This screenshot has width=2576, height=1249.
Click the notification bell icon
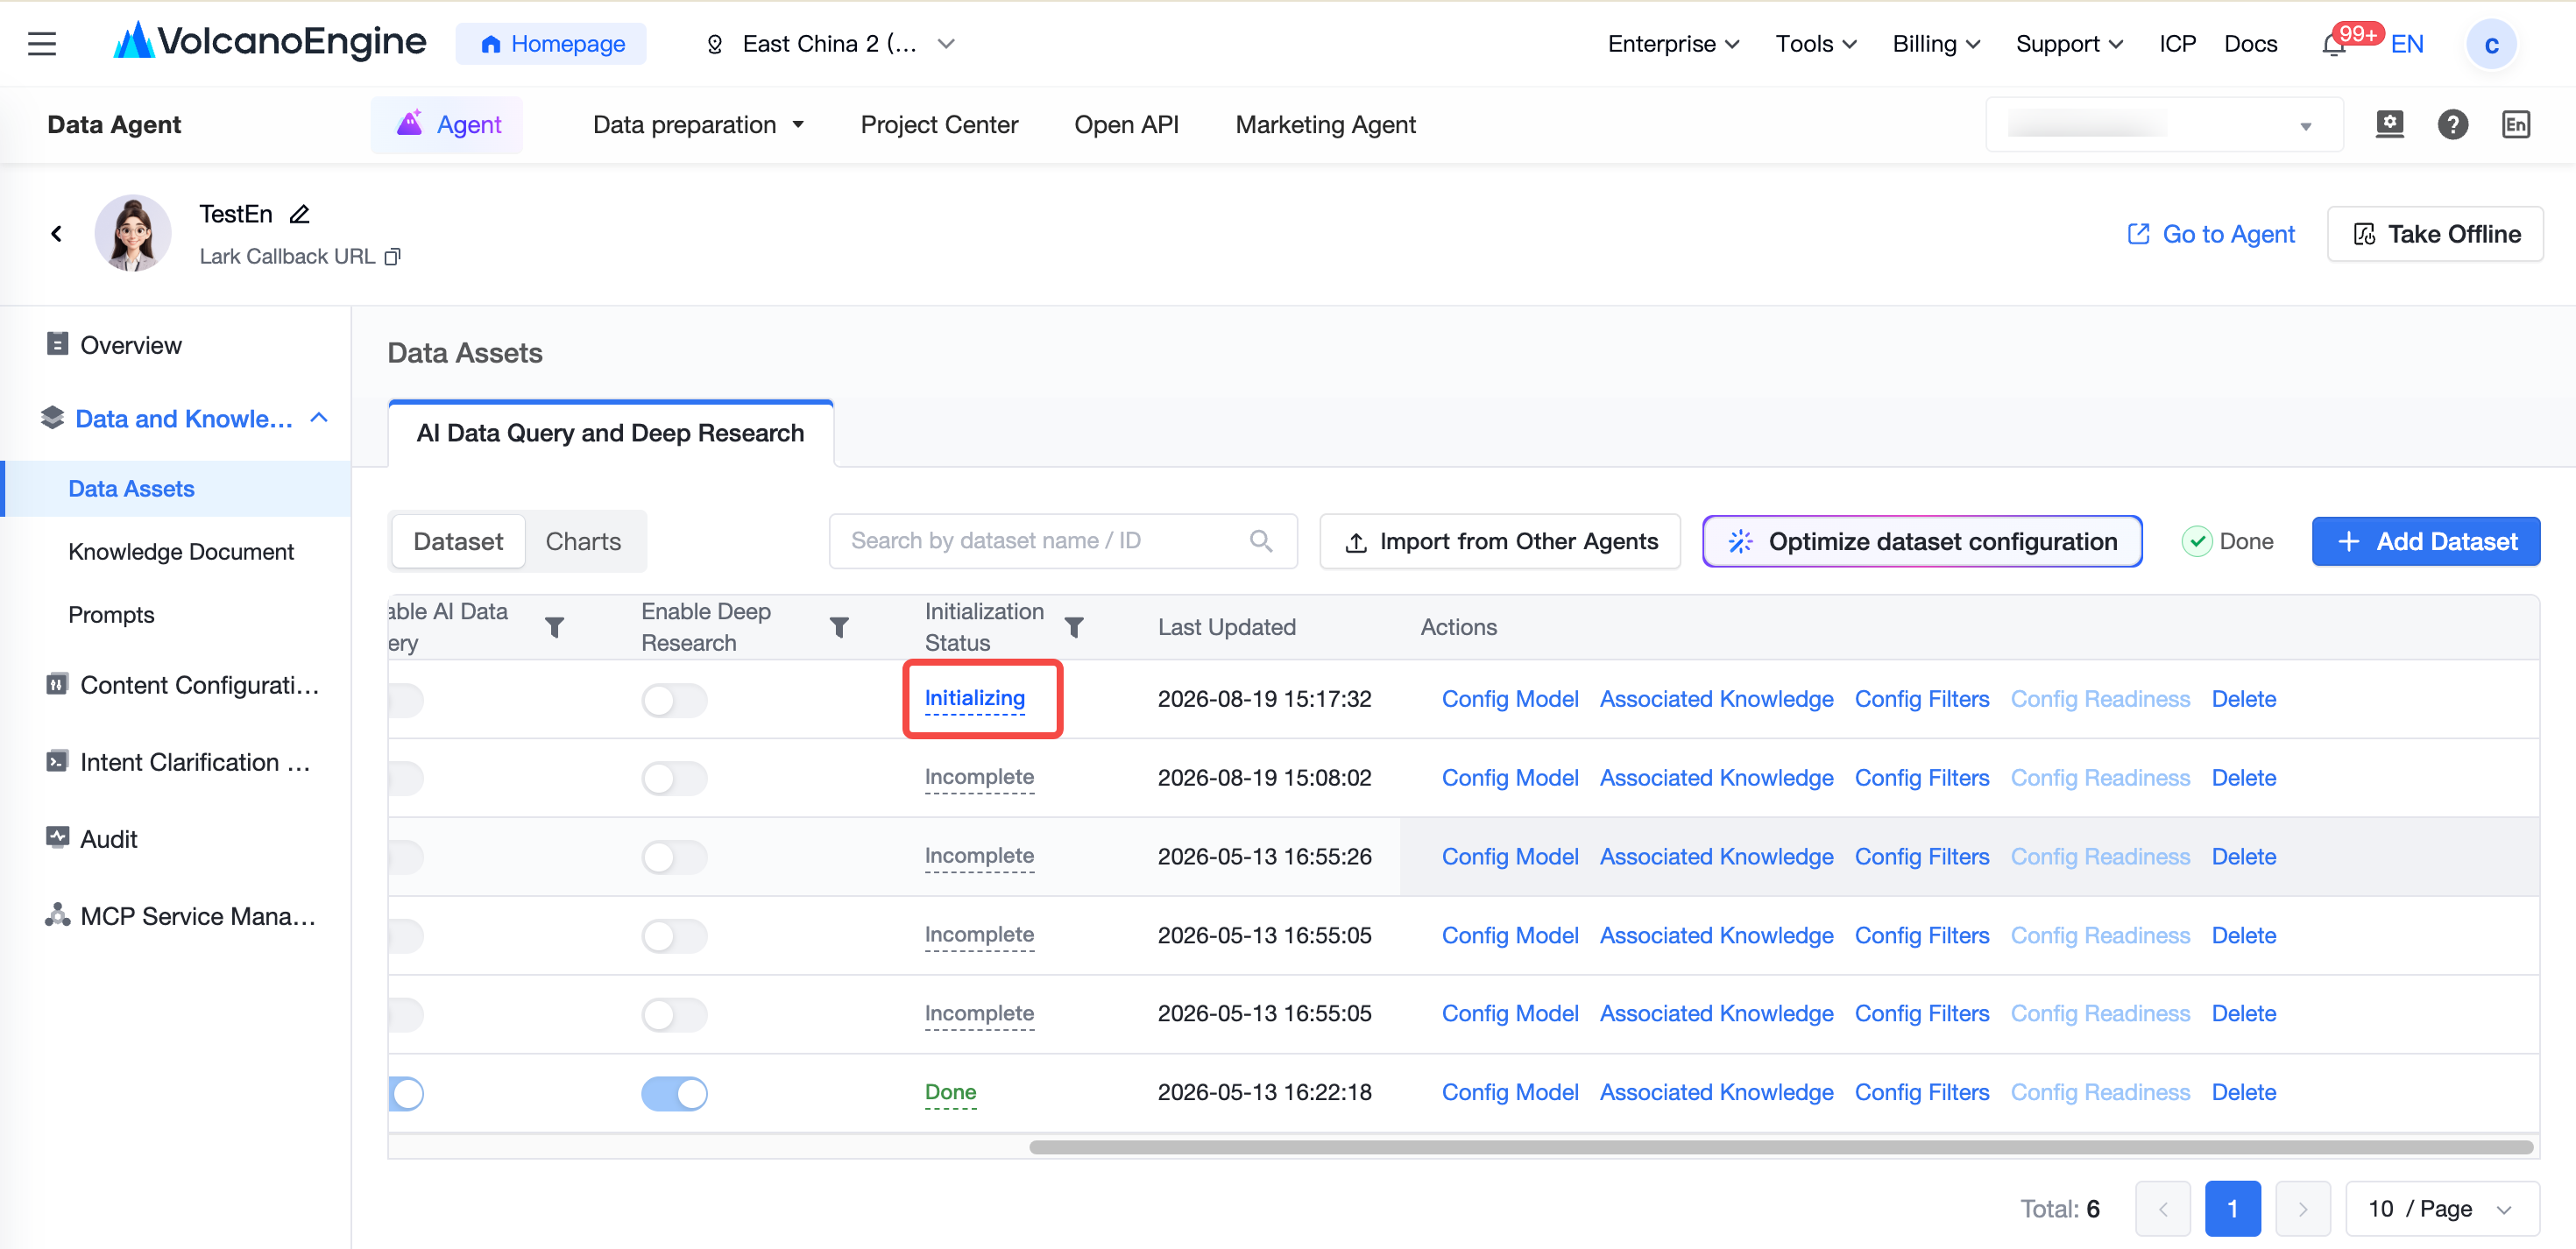tap(2333, 46)
